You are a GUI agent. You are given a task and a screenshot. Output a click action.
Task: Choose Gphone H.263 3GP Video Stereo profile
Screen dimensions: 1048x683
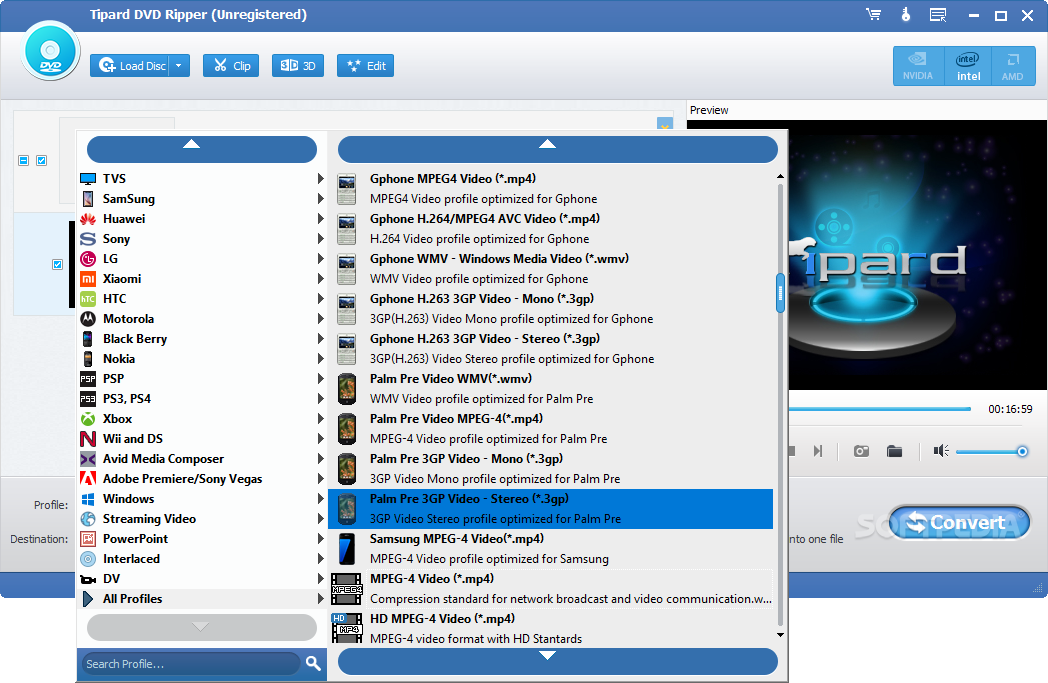550,349
